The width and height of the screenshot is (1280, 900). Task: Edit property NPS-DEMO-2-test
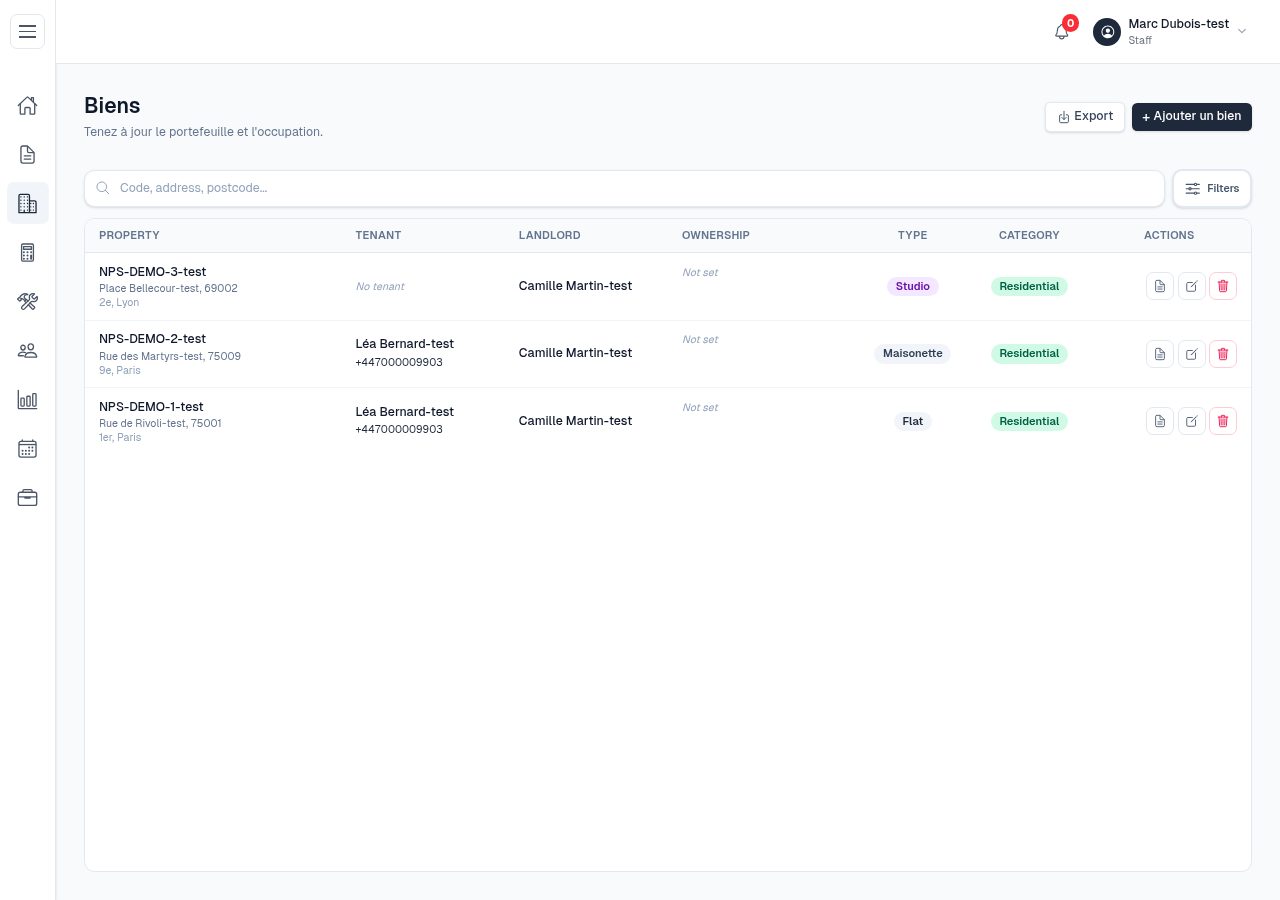[1191, 353]
